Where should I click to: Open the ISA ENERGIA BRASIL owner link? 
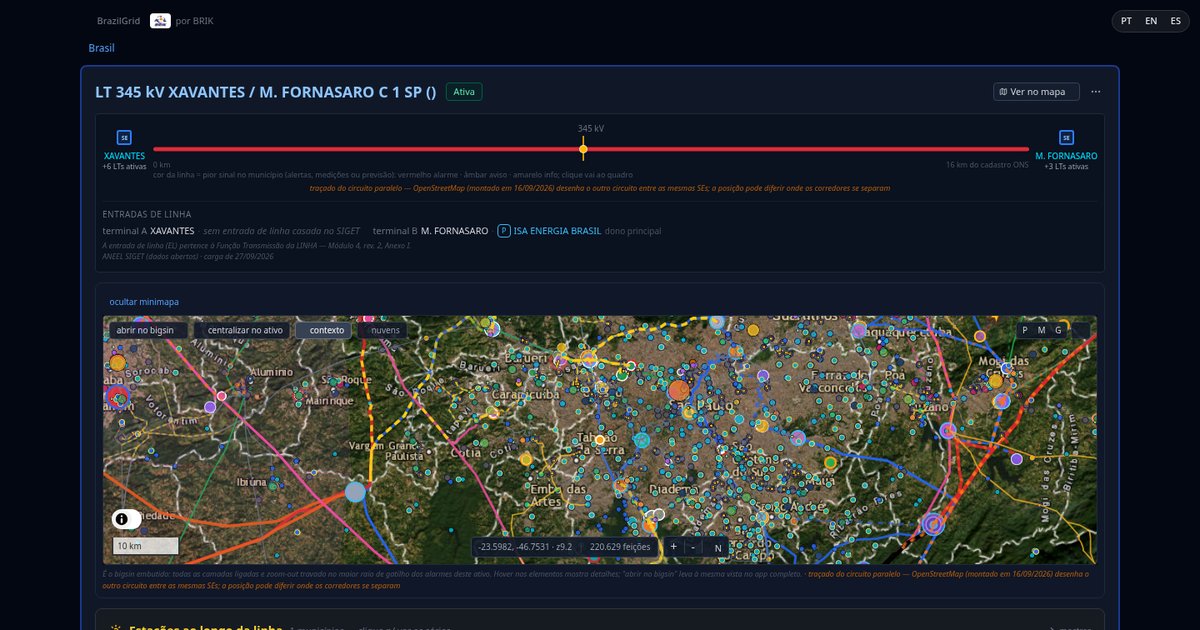coord(557,231)
